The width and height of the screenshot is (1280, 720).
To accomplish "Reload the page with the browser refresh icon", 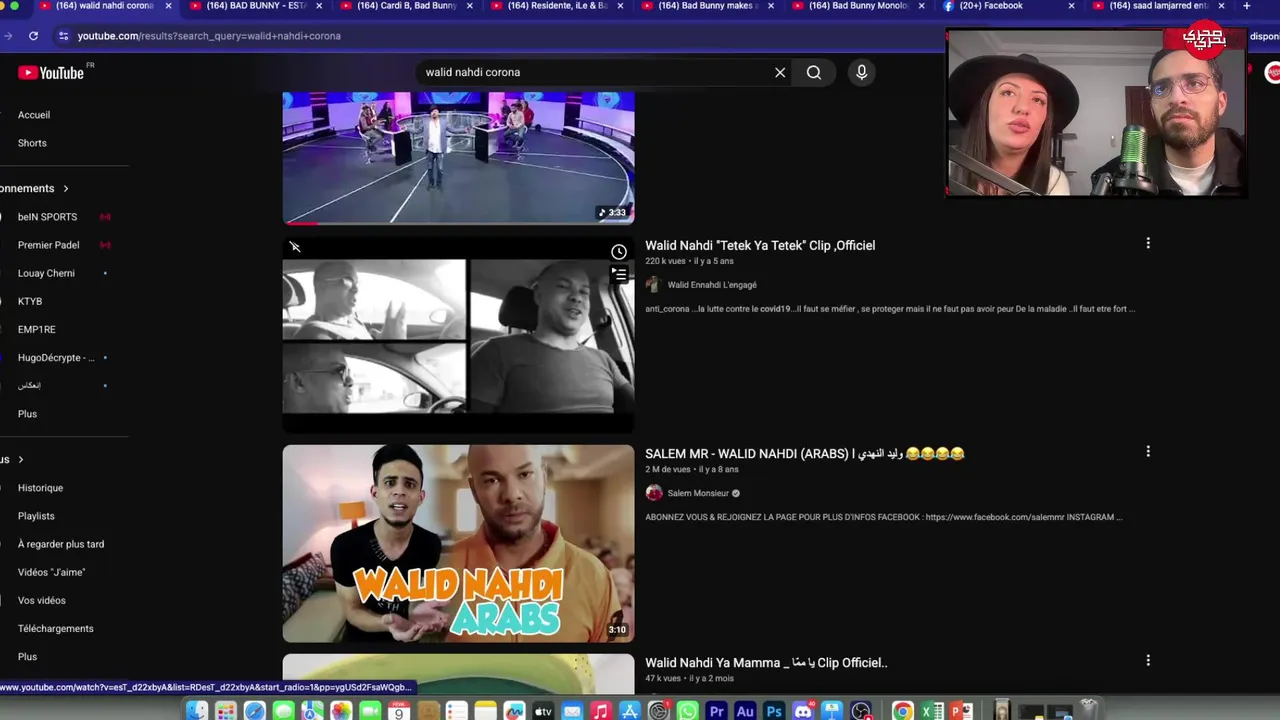I will point(33,36).
